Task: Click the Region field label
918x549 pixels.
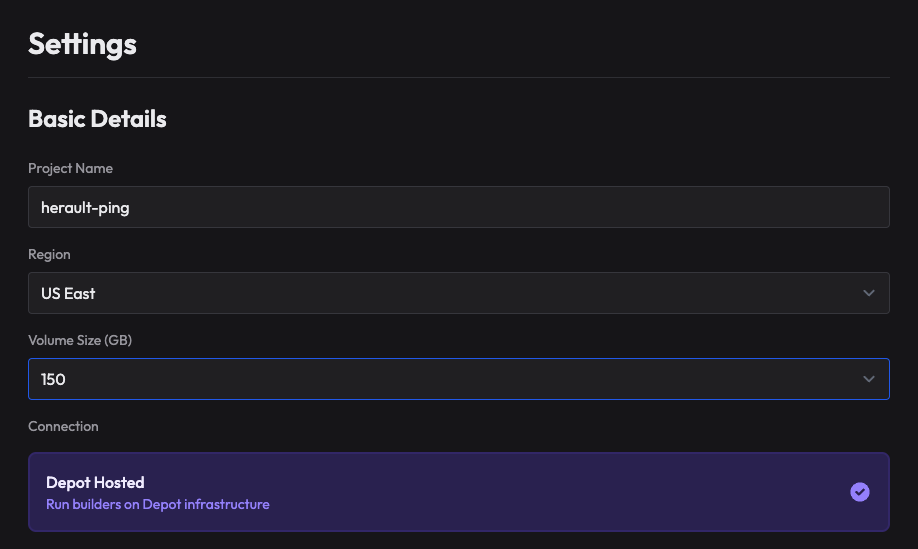Action: pos(49,254)
